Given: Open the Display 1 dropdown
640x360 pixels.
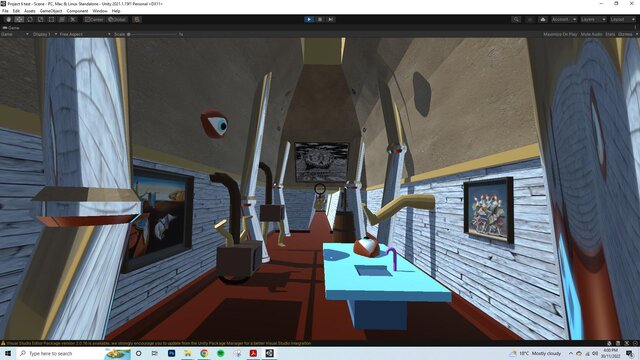Looking at the screenshot, I should click(x=44, y=34).
